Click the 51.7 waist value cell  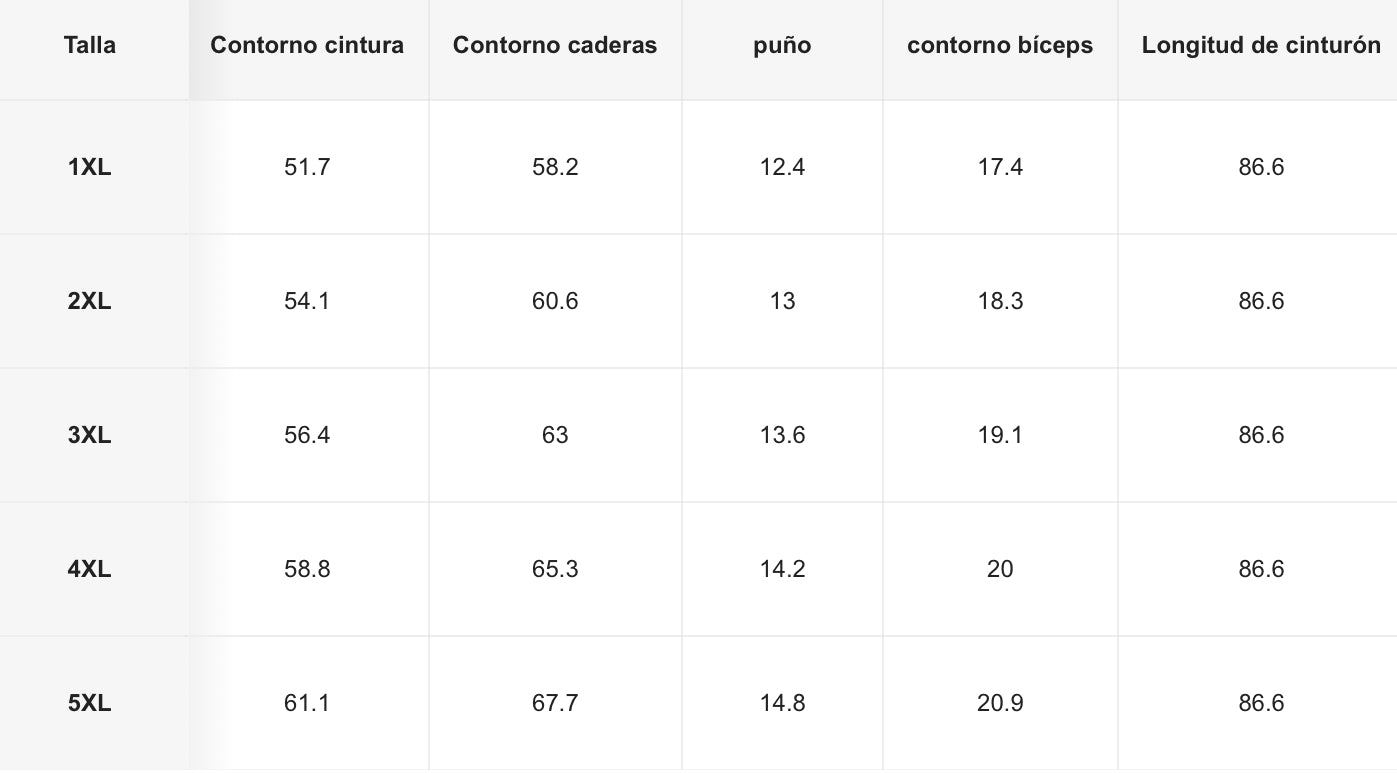(307, 167)
